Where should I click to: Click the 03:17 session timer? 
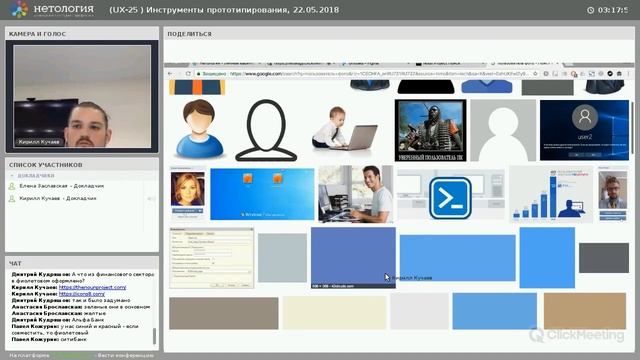coord(613,10)
